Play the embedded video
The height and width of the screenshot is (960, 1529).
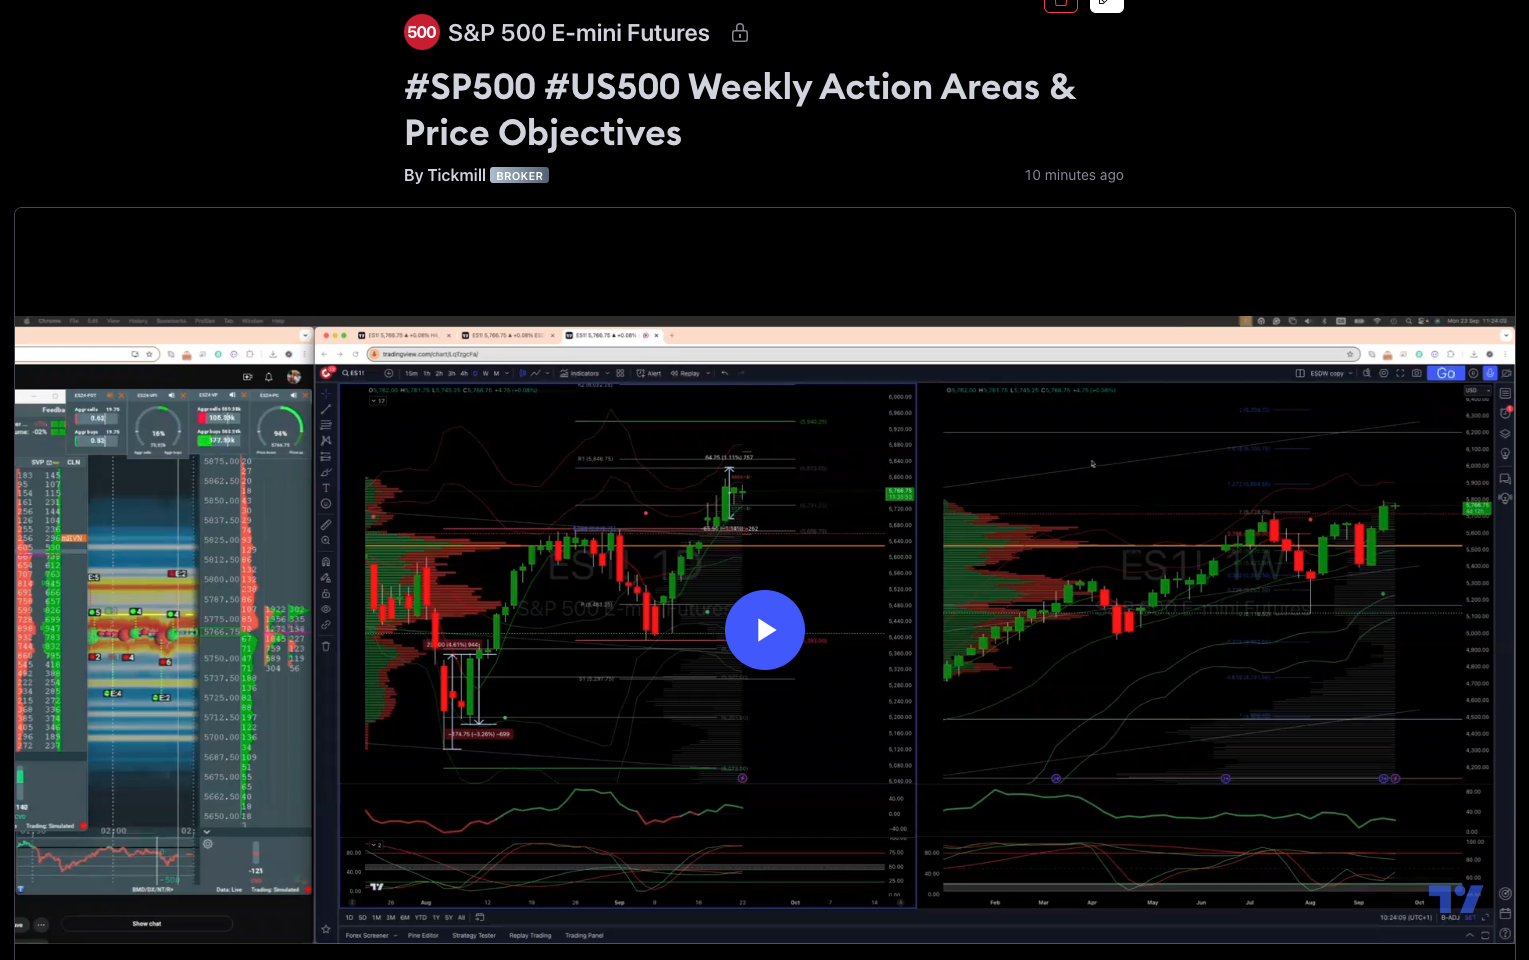(765, 630)
